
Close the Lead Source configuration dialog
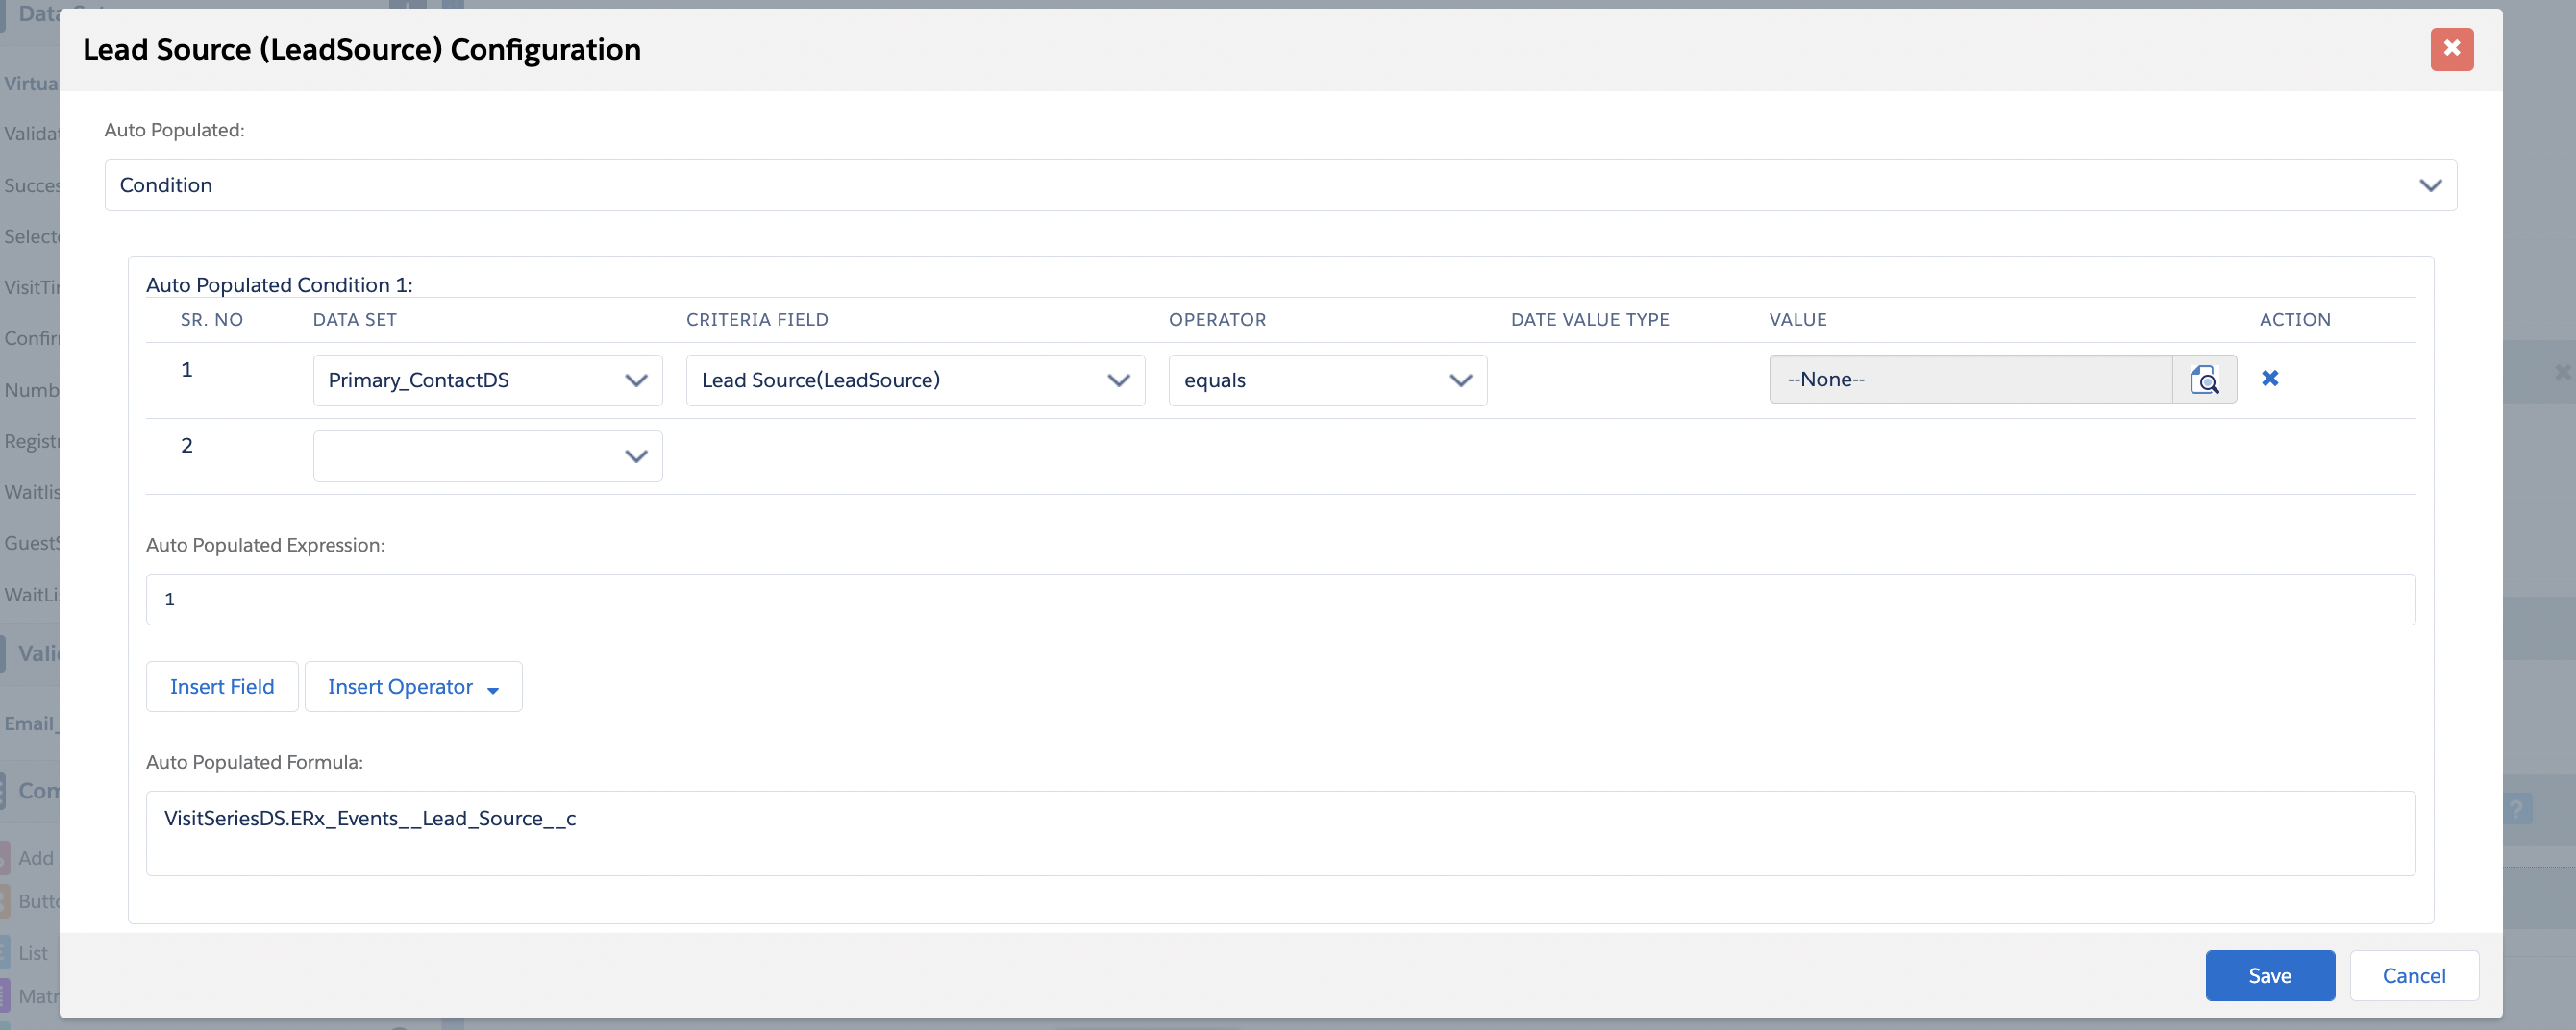pyautogui.click(x=2451, y=49)
